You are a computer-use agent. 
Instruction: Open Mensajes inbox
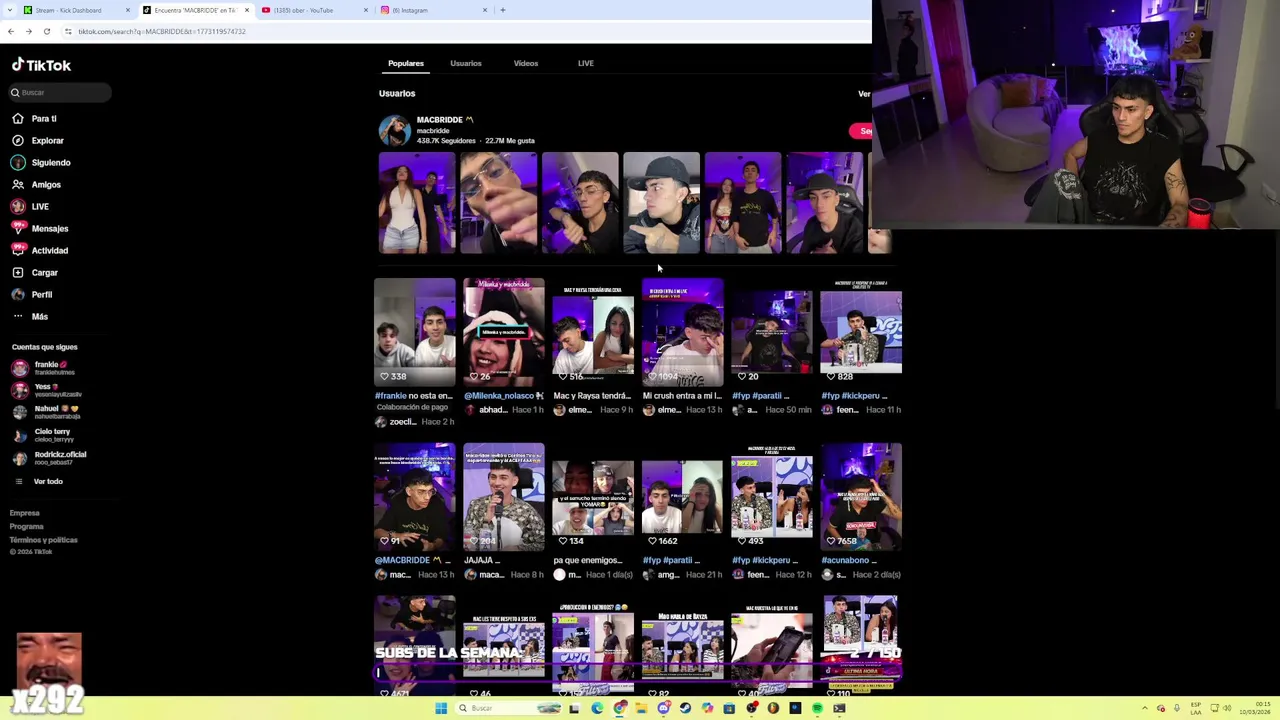40,228
